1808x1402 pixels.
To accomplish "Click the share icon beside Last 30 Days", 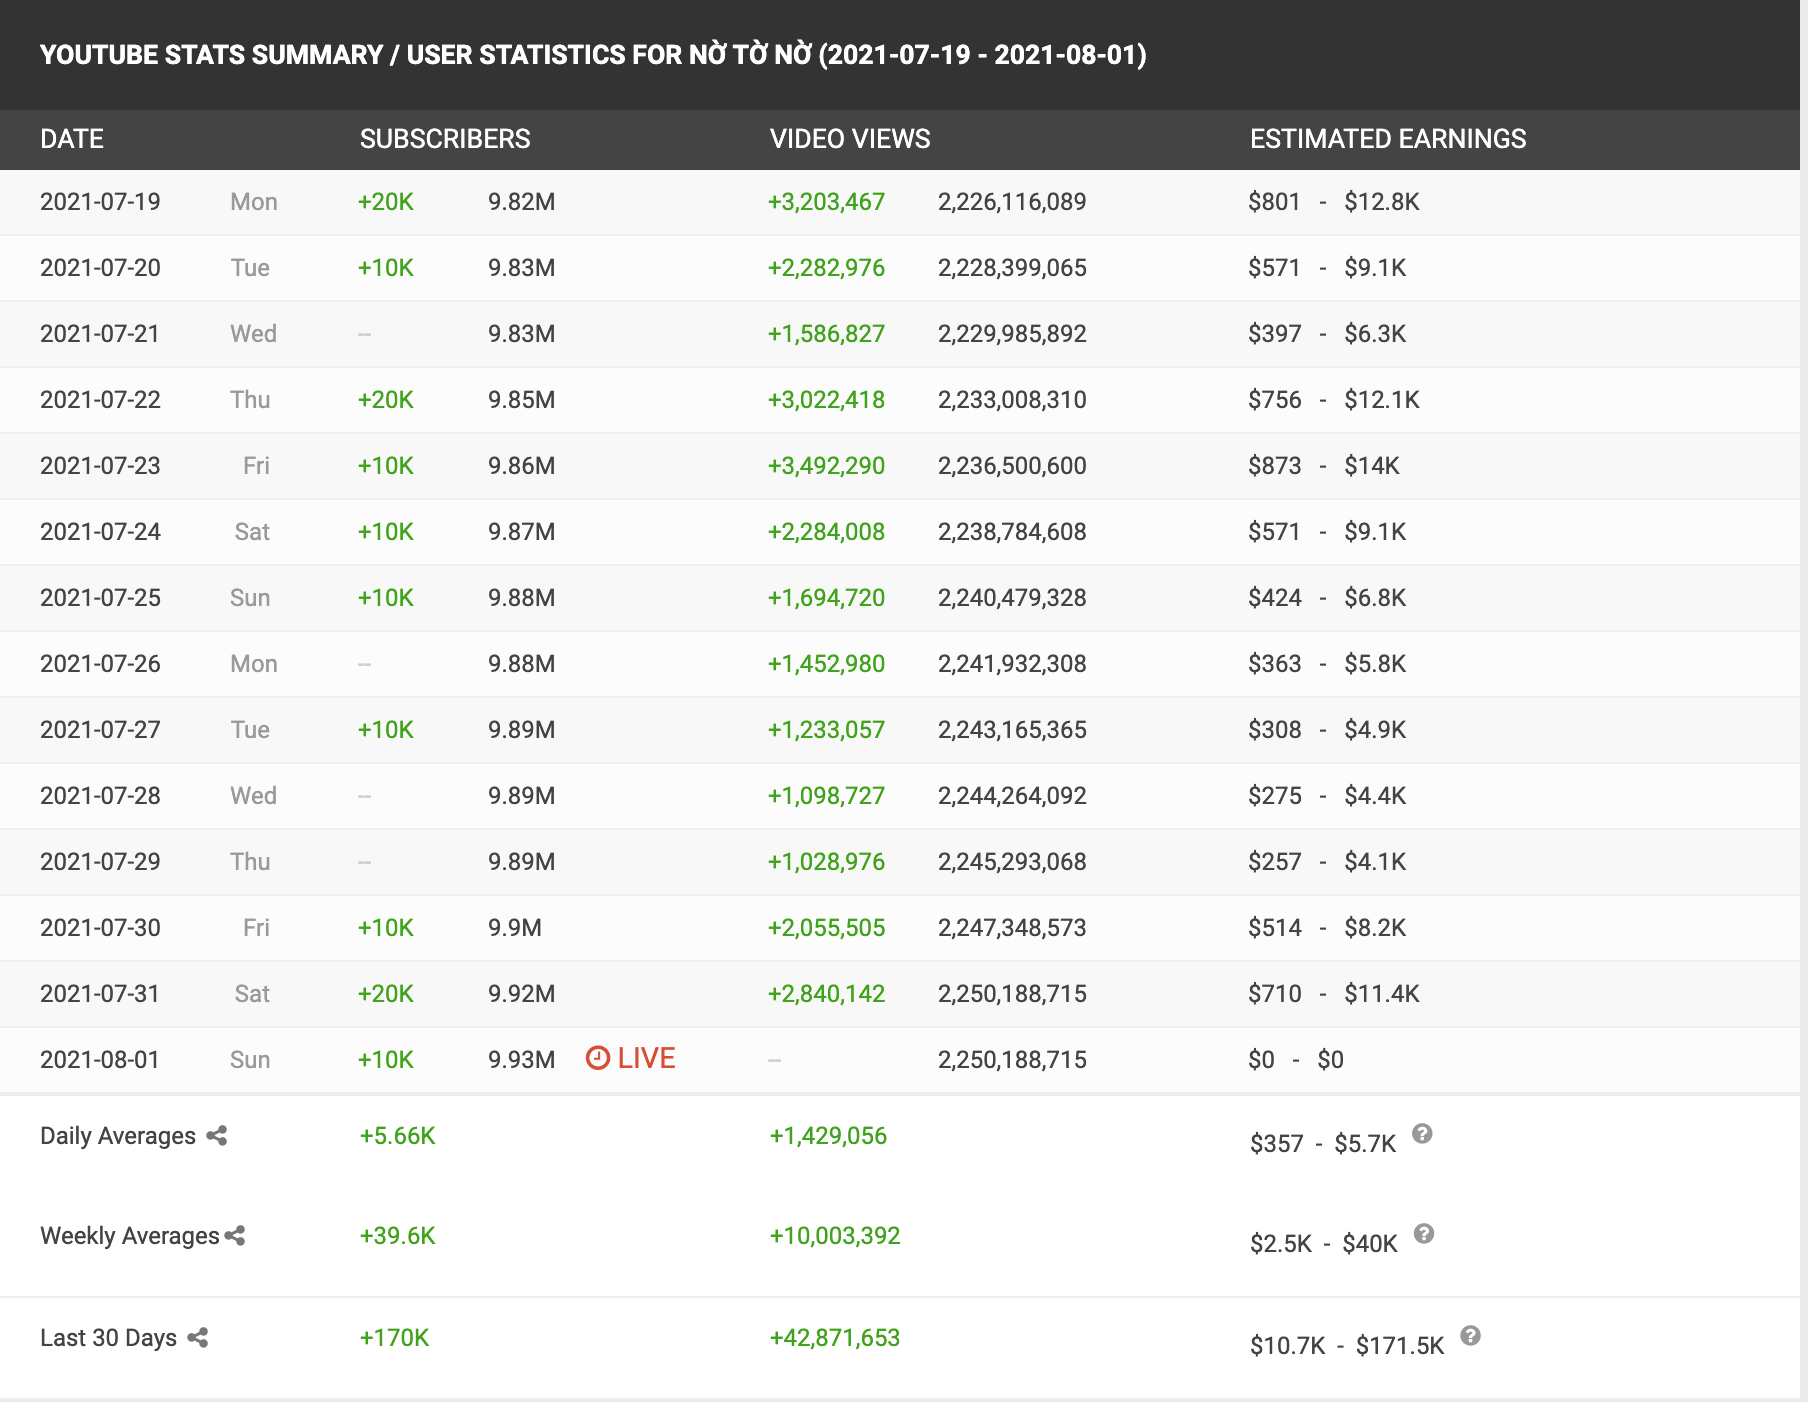I will (198, 1337).
